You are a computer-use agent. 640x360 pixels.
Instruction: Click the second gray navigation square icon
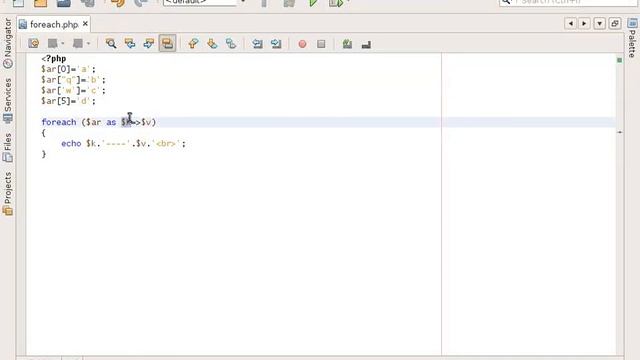78,43
